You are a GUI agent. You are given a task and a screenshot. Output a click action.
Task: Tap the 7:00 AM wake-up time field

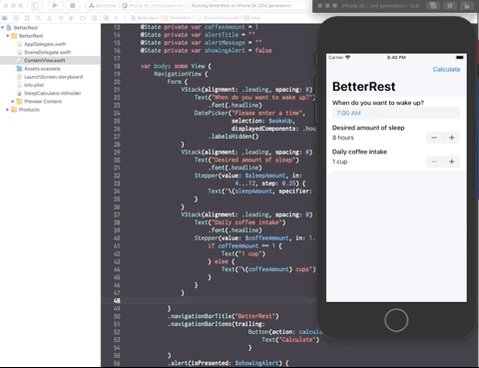[396, 113]
